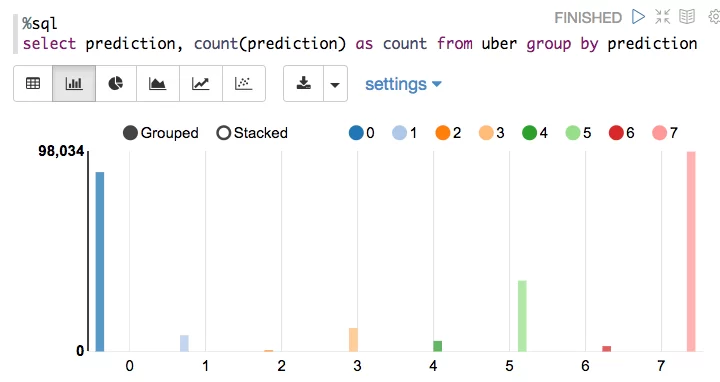Expand the chart settings

pyautogui.click(x=403, y=84)
